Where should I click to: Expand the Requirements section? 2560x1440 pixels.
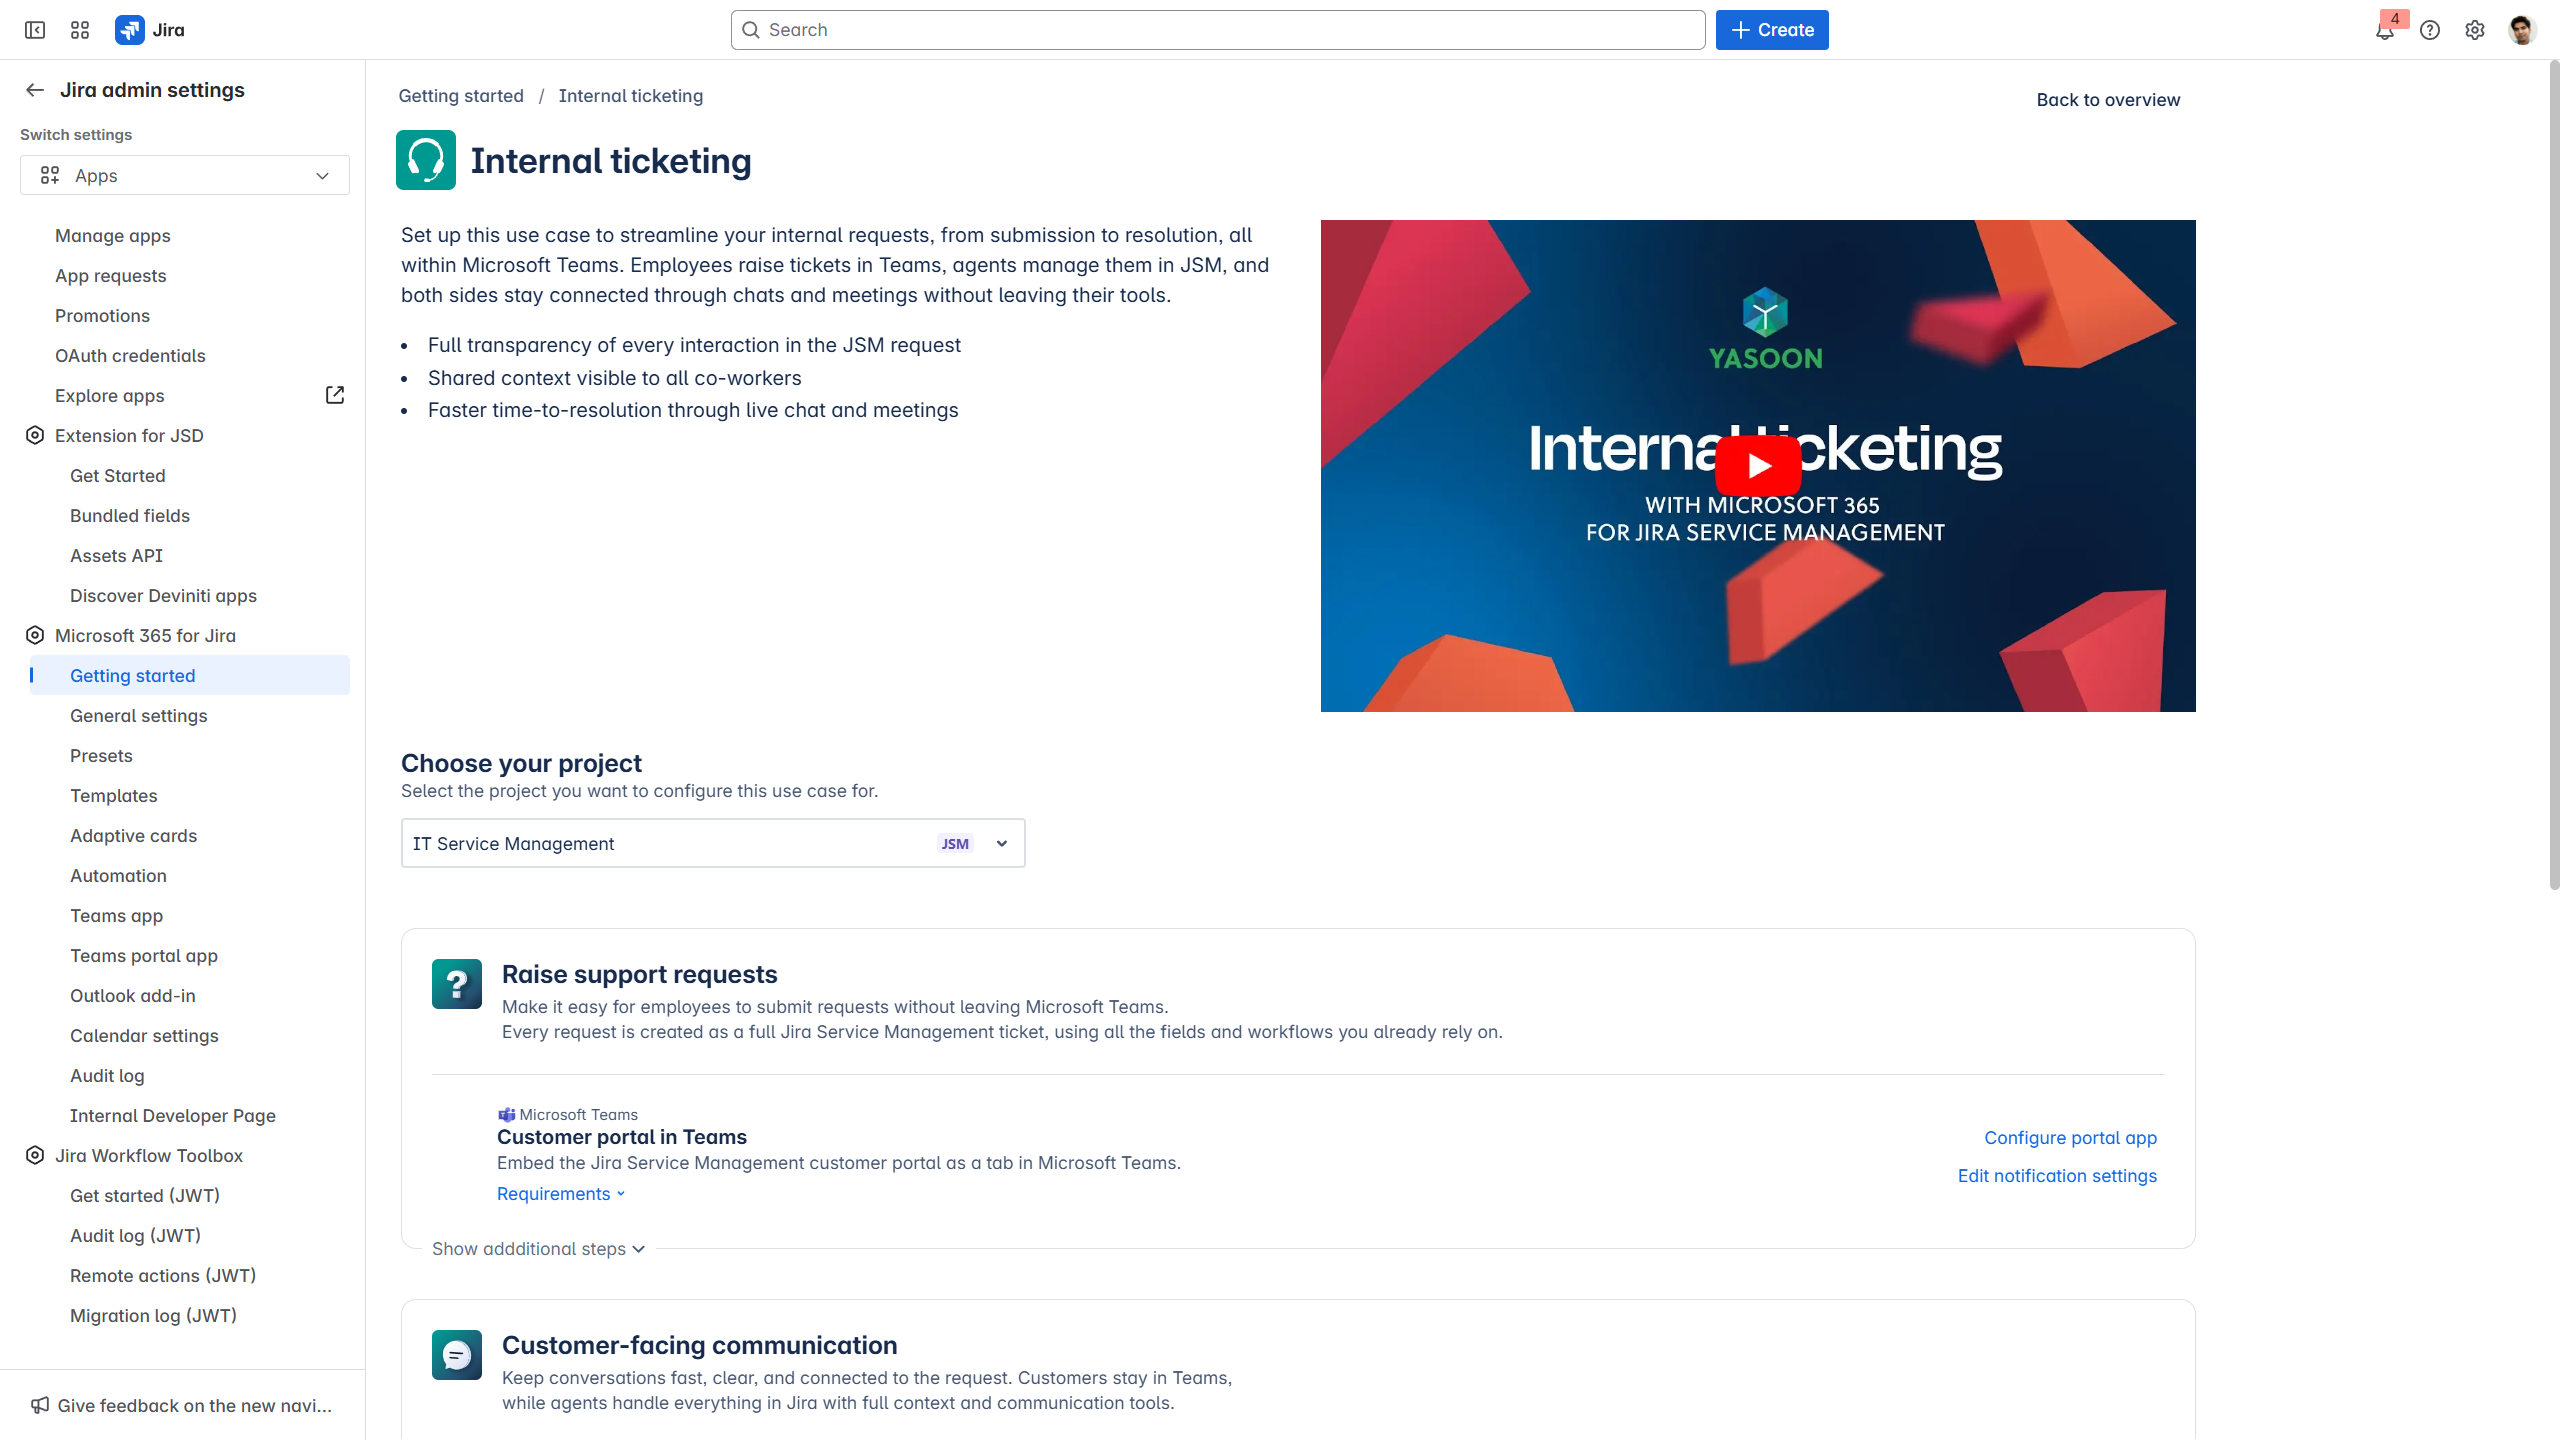point(561,1194)
